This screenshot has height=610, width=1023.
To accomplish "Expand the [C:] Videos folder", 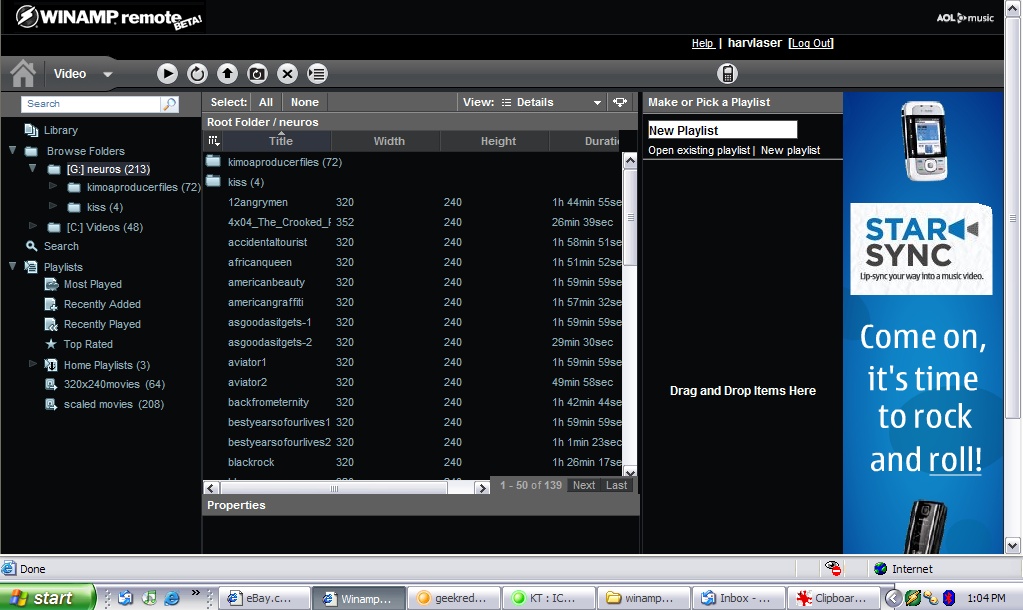I will (x=33, y=227).
